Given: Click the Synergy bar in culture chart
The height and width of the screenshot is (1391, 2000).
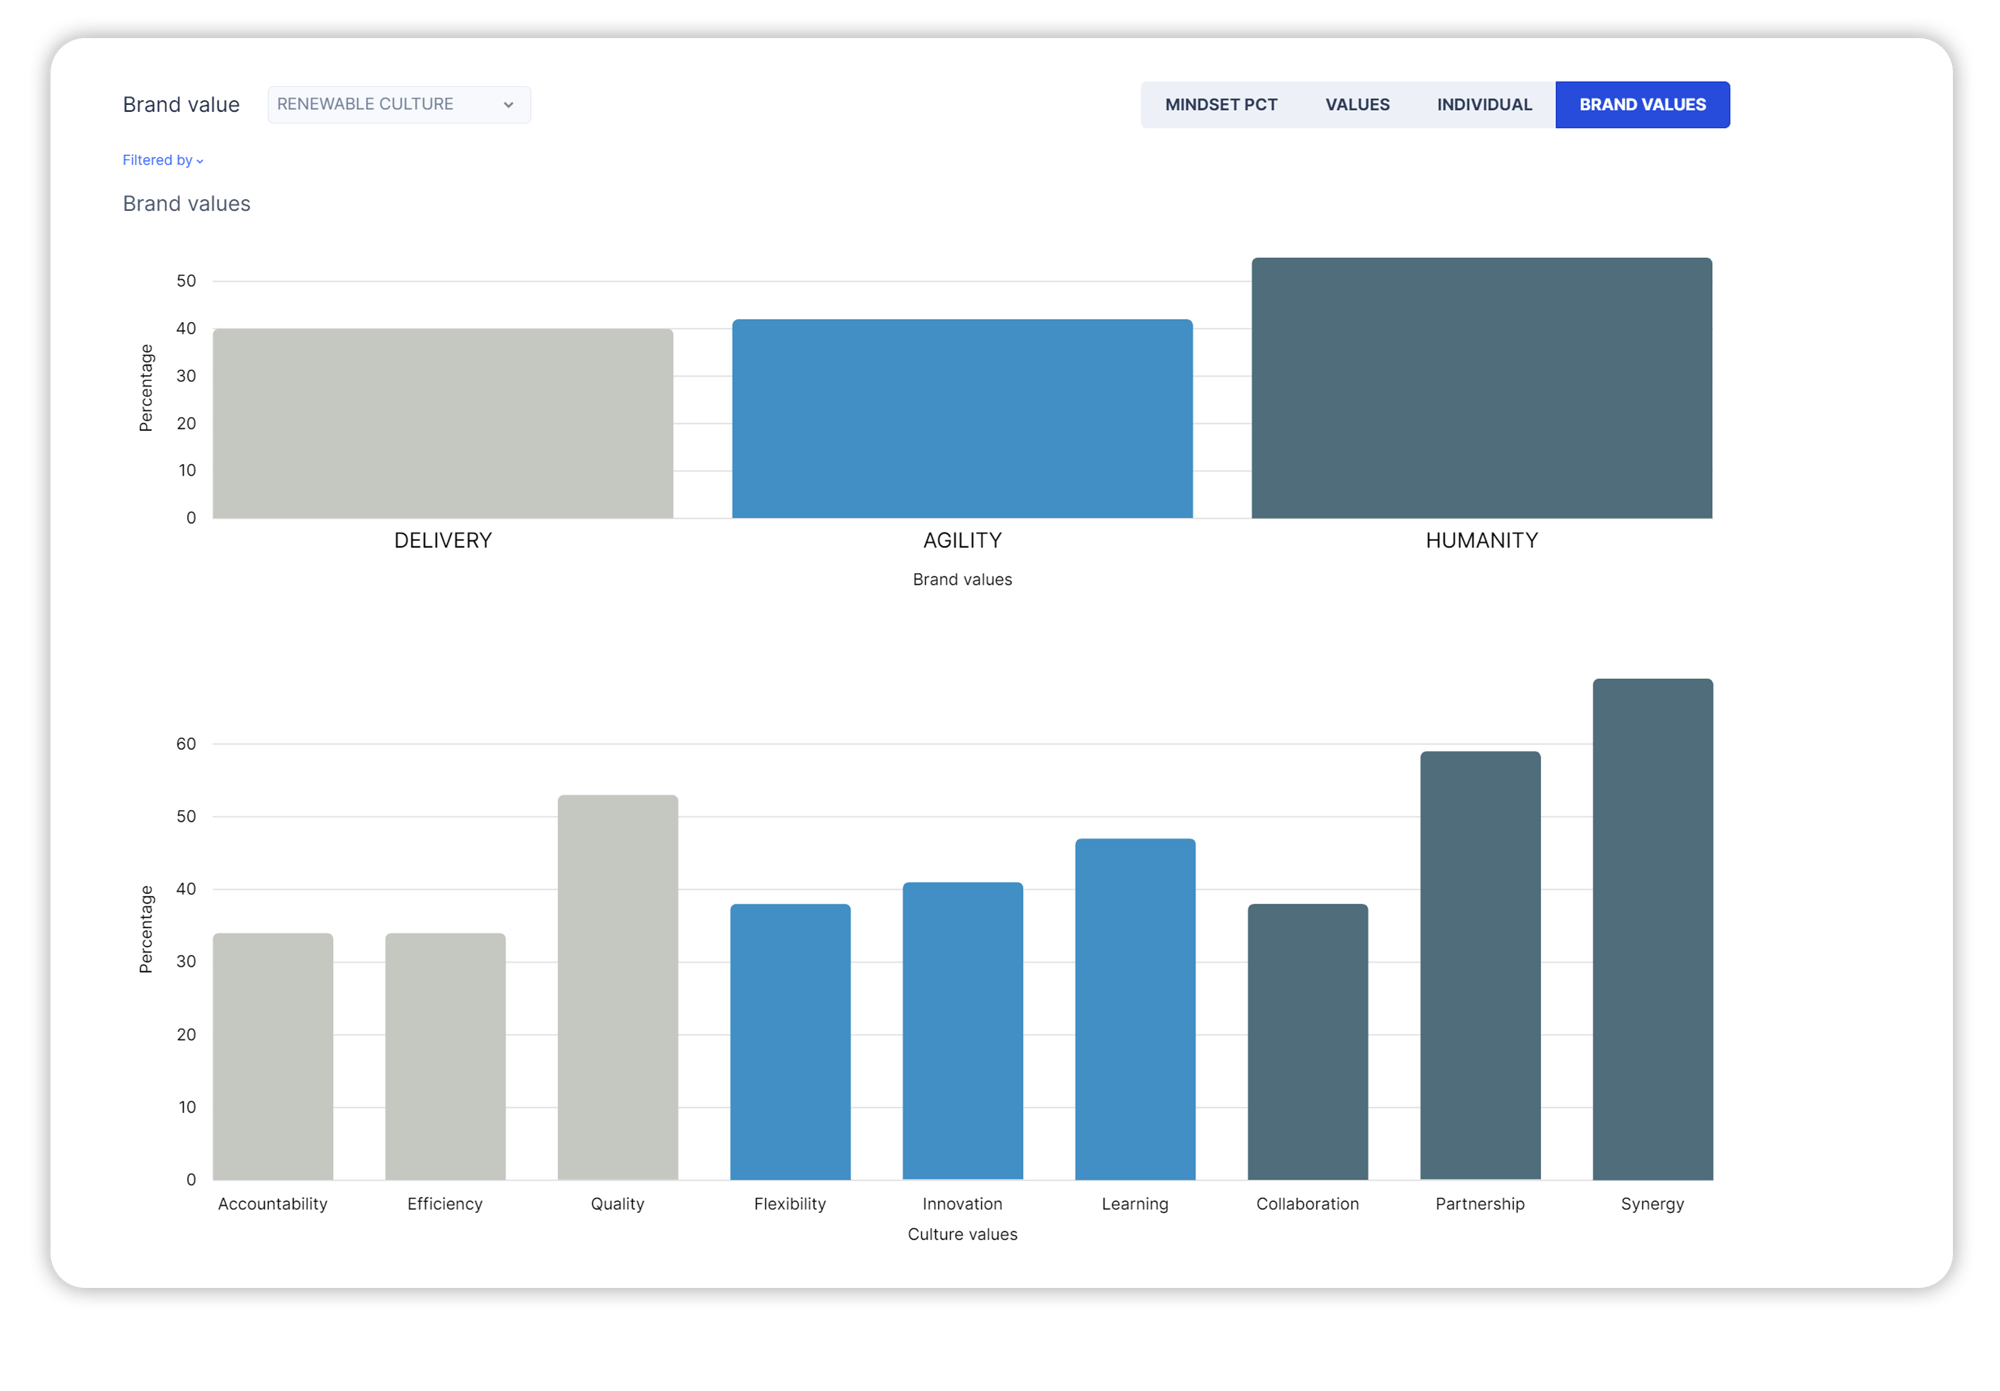Looking at the screenshot, I should [x=1652, y=929].
